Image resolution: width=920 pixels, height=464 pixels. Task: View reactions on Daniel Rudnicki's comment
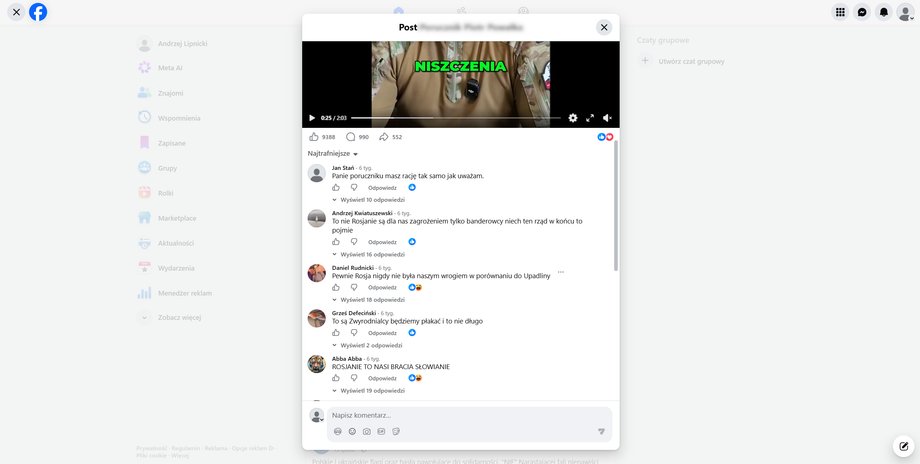pos(415,287)
